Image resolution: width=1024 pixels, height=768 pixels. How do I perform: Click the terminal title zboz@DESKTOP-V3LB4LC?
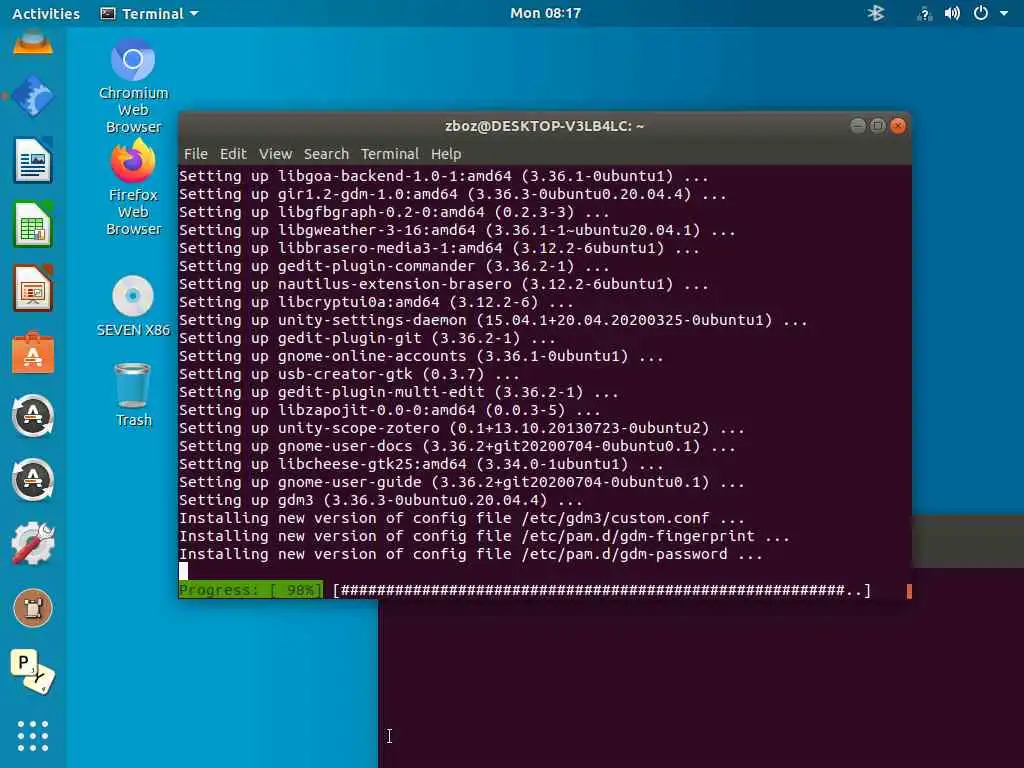[x=544, y=126]
